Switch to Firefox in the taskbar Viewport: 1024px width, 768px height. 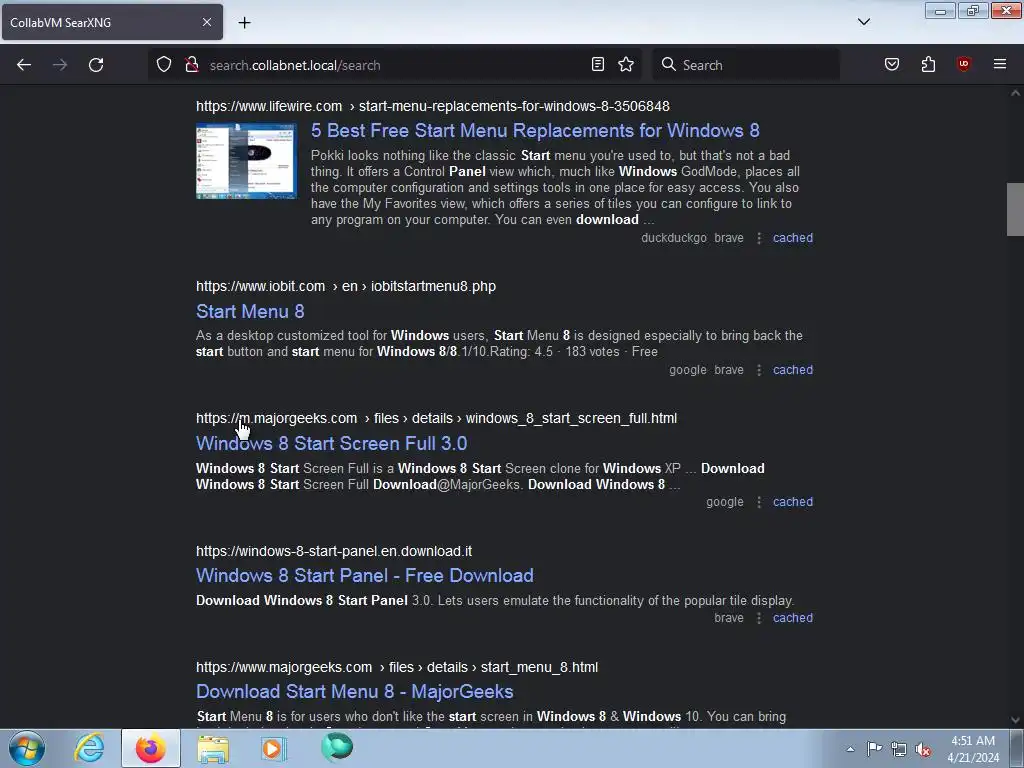[151, 748]
